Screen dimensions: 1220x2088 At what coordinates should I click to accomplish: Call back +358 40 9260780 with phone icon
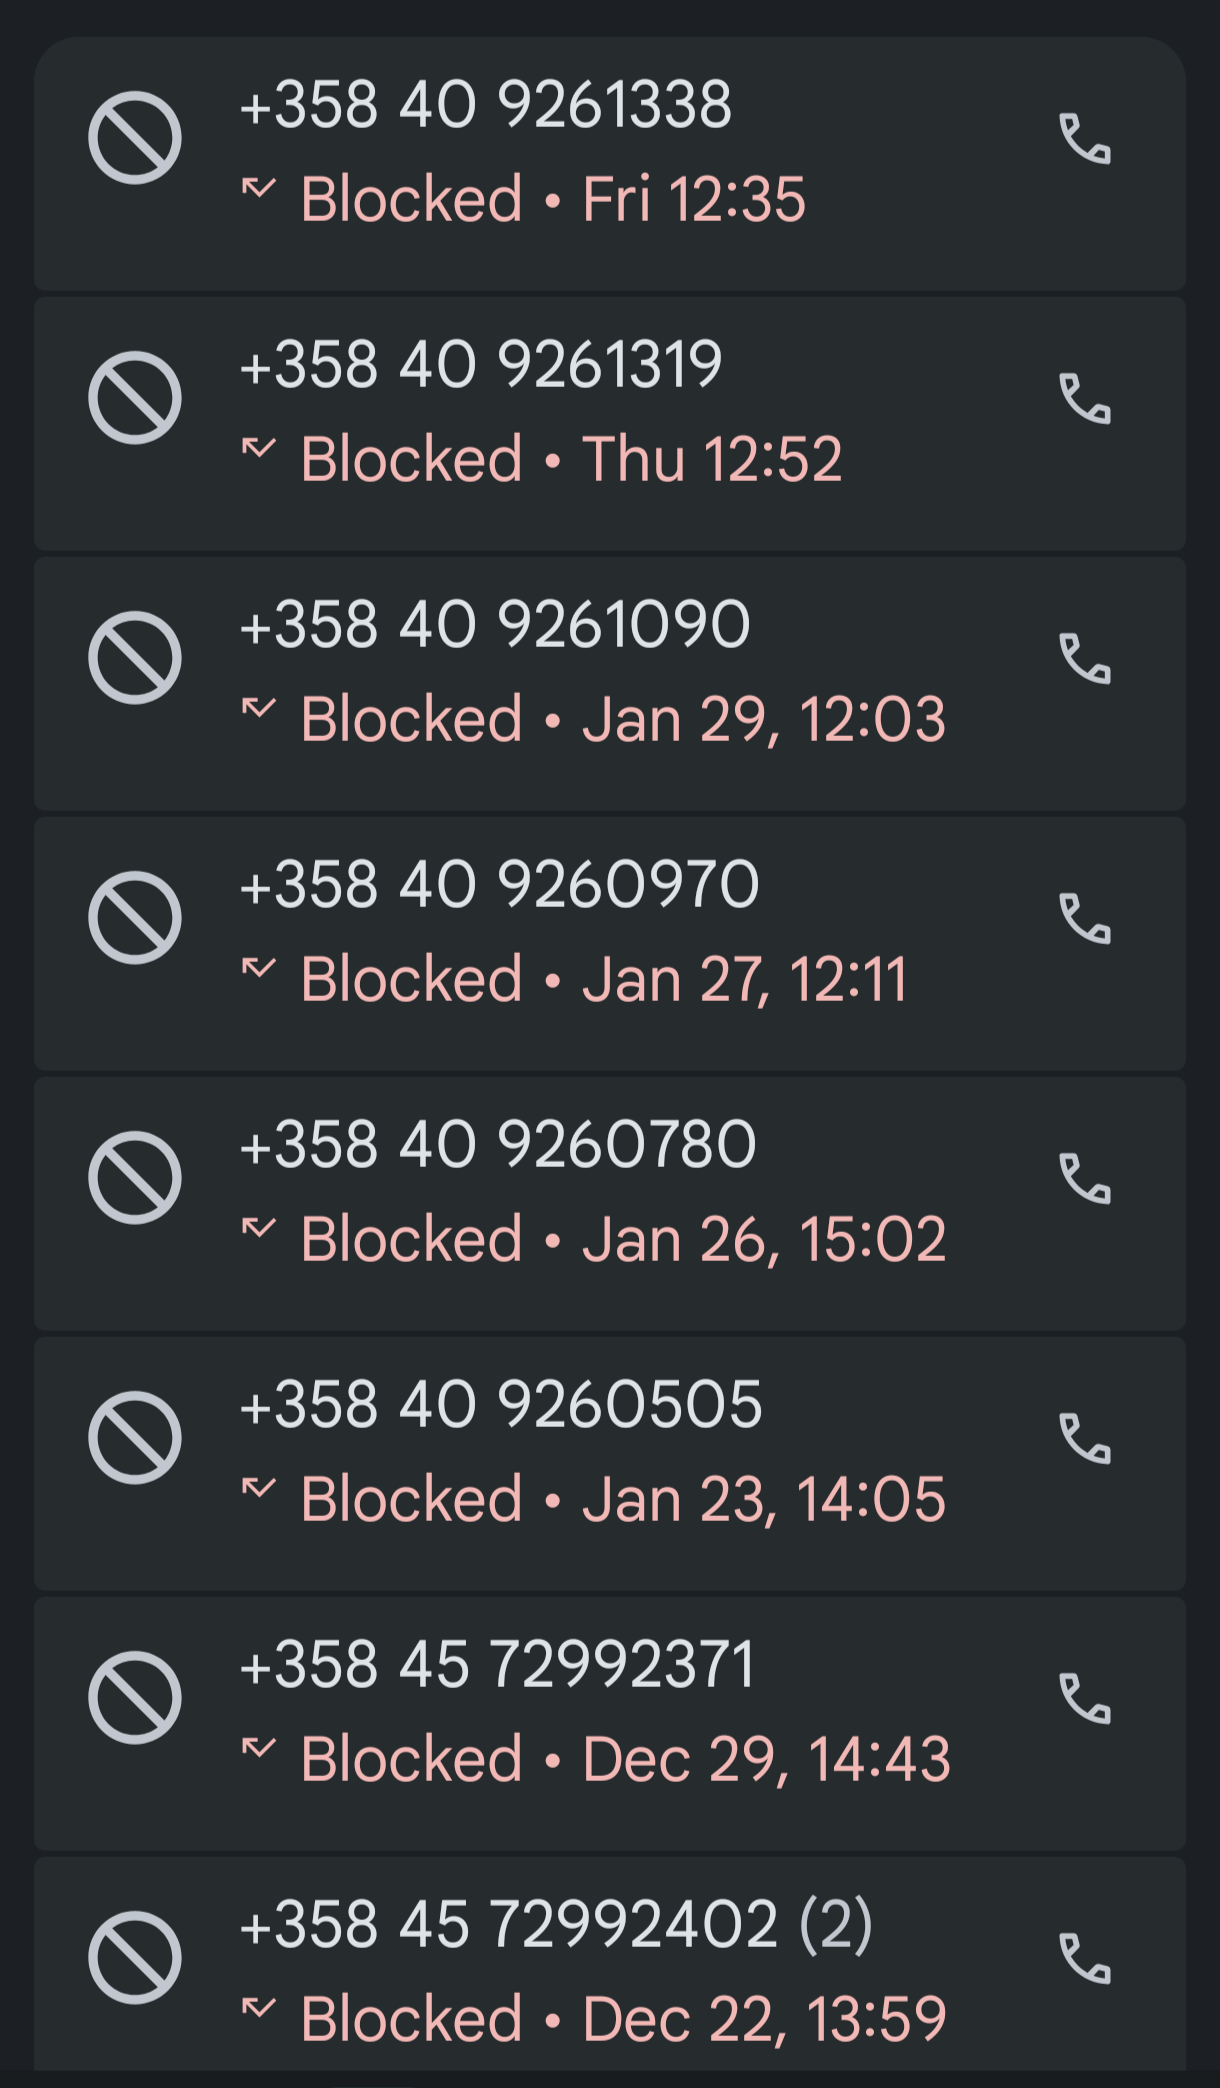[1085, 1178]
